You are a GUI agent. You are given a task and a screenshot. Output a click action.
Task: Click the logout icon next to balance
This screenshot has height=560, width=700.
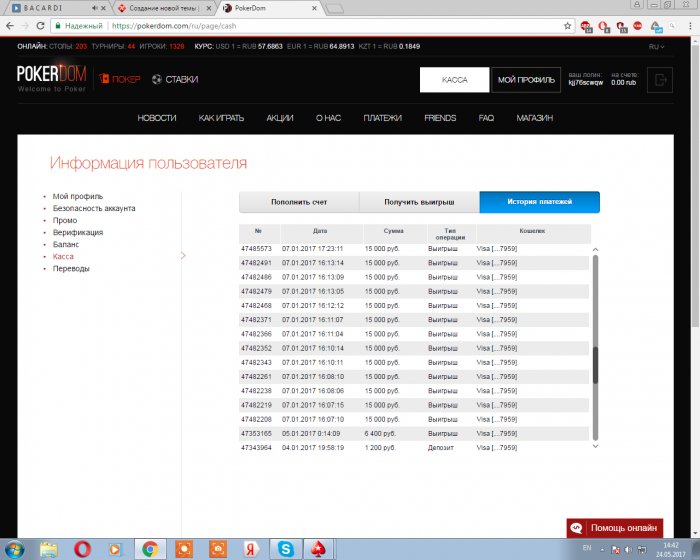pos(660,80)
